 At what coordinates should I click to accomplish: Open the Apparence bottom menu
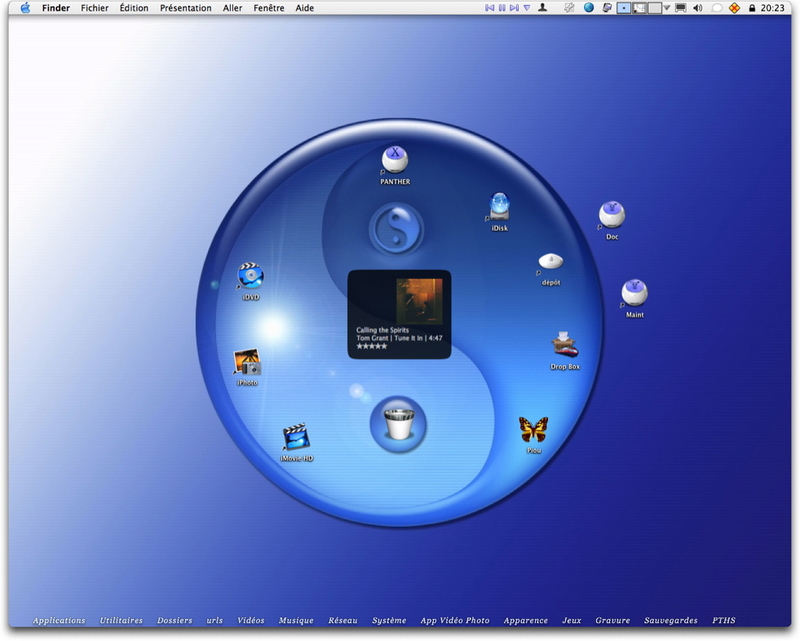pyautogui.click(x=526, y=621)
